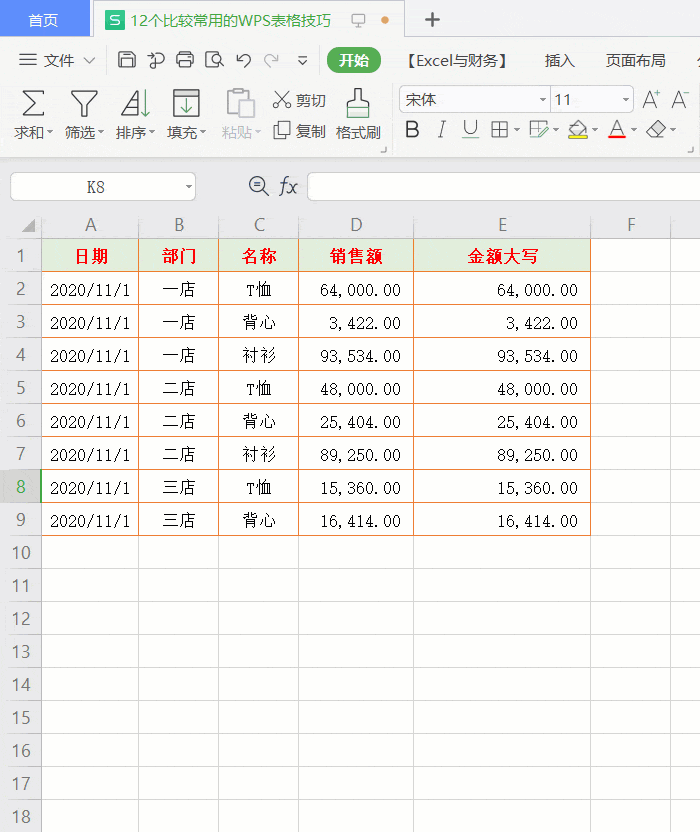The width and height of the screenshot is (700, 832).
Task: Increase font size with the A+ icon
Action: click(x=650, y=99)
